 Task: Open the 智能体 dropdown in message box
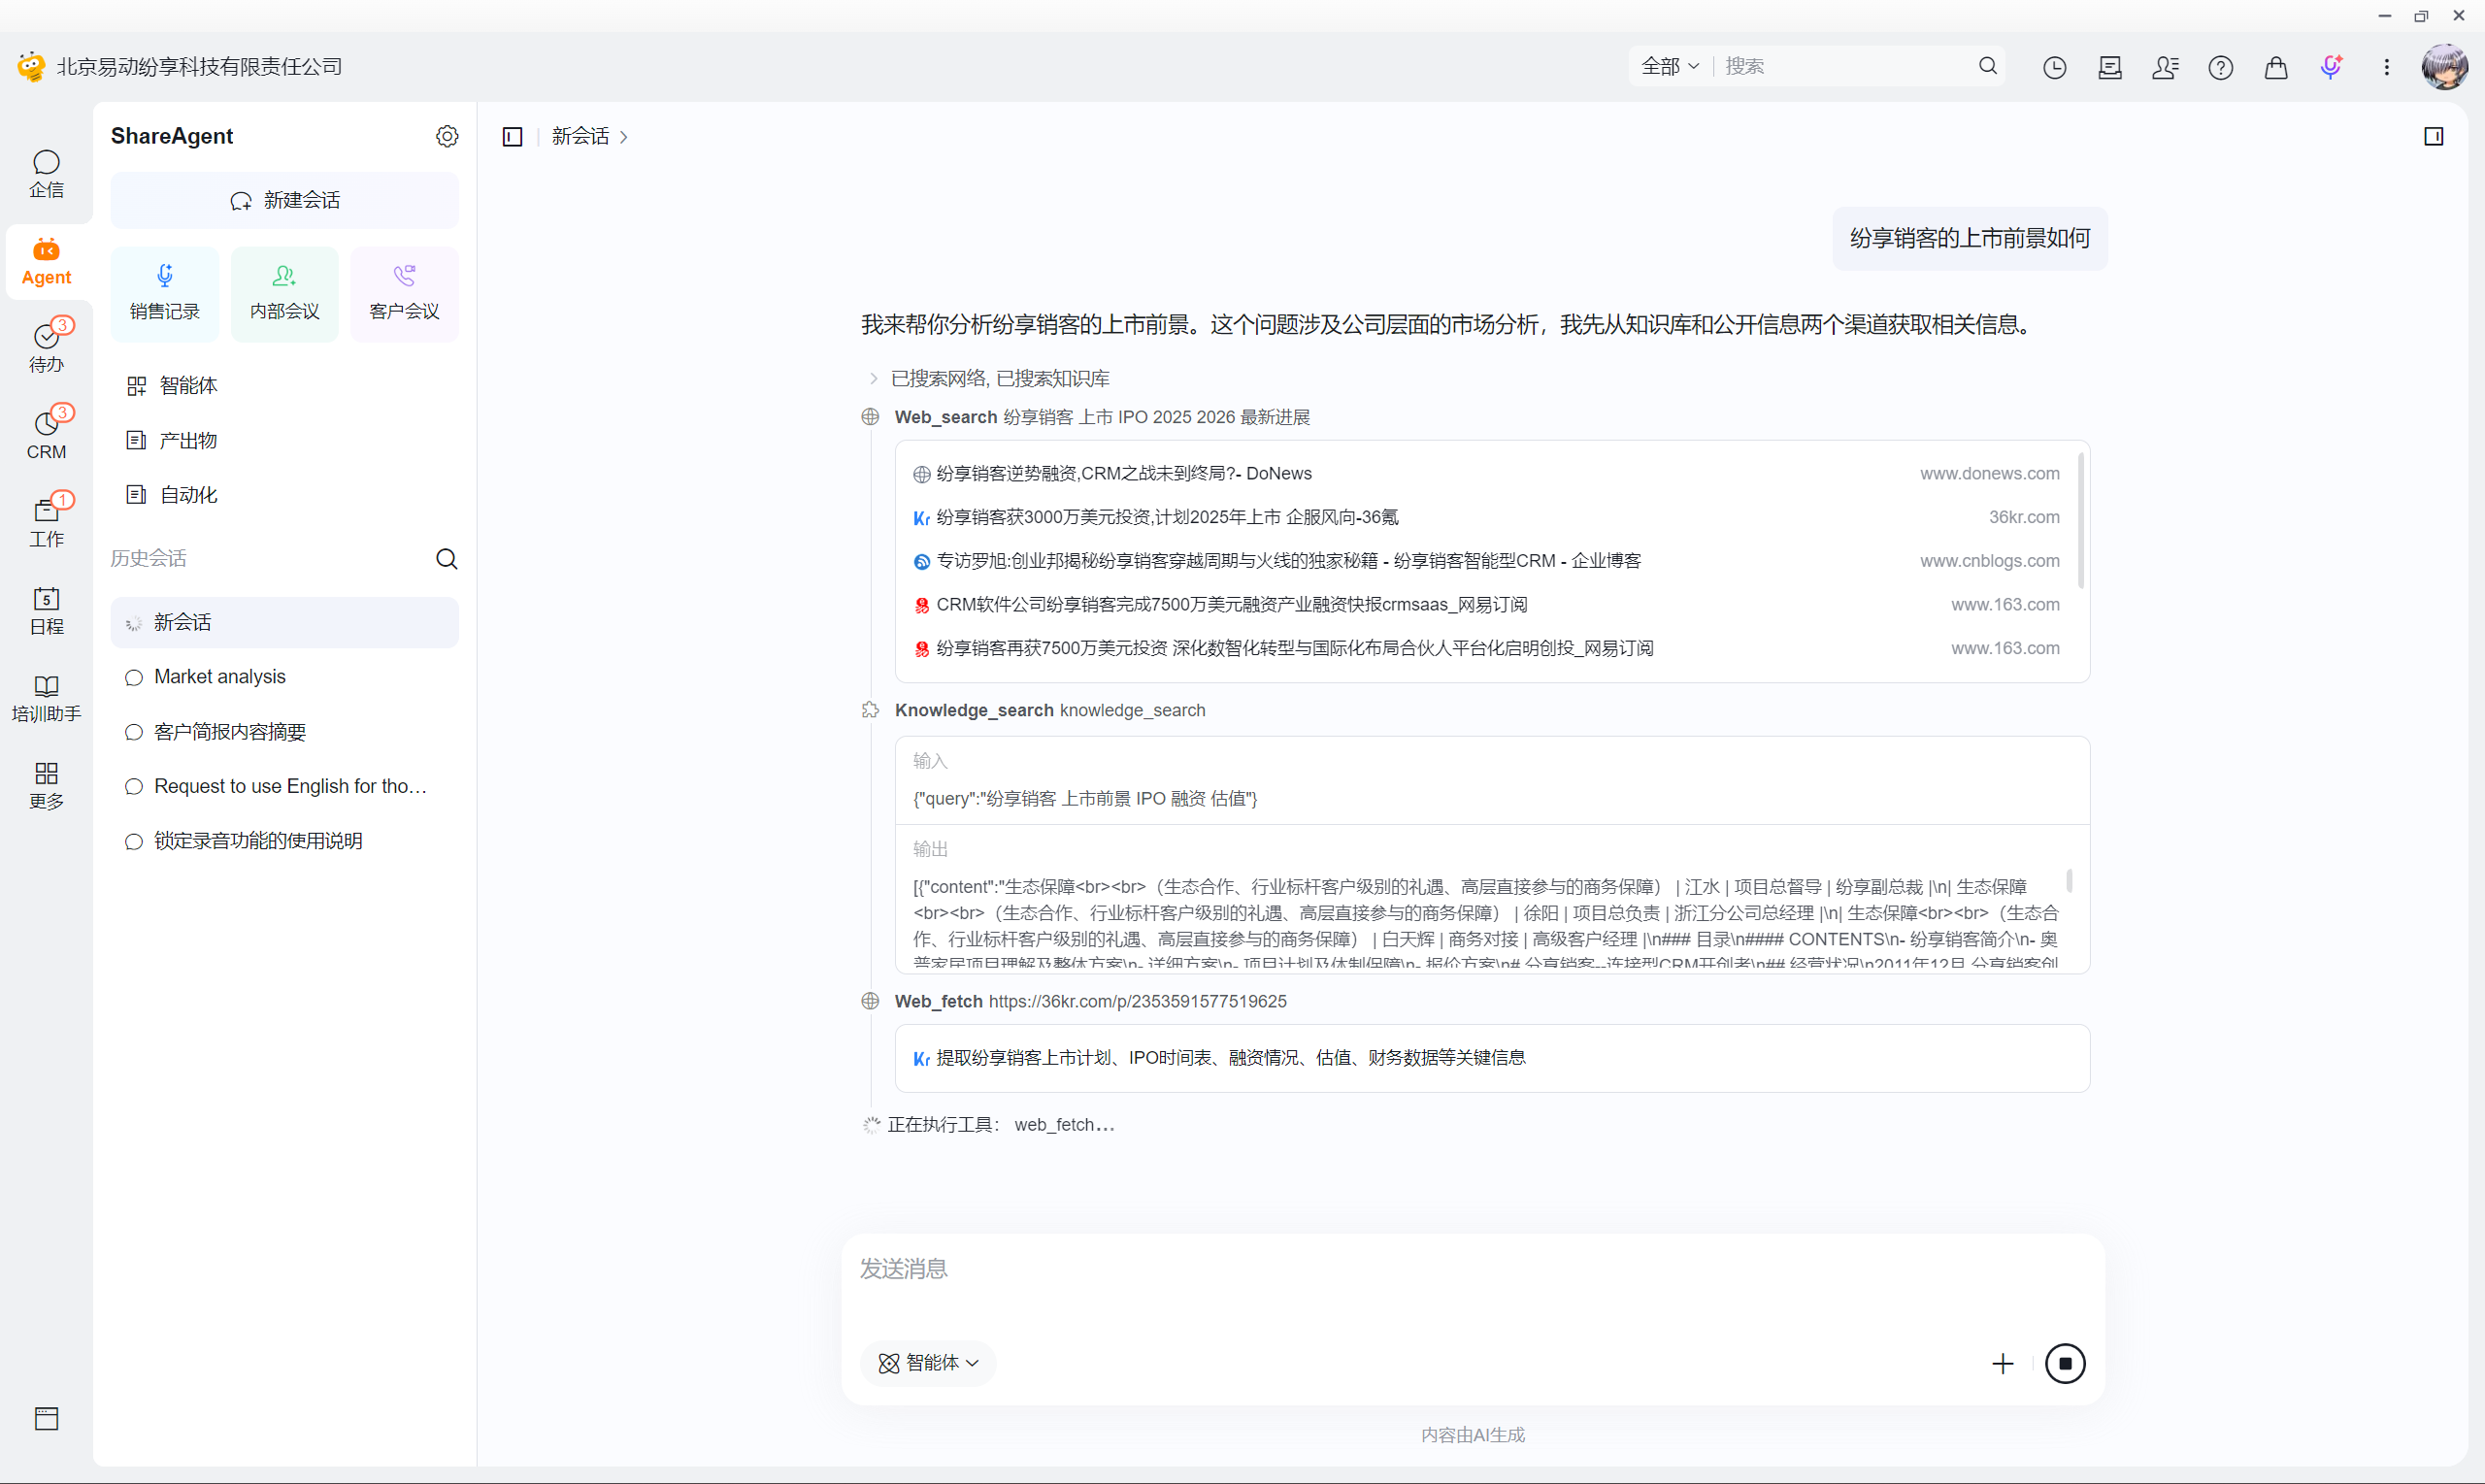928,1363
